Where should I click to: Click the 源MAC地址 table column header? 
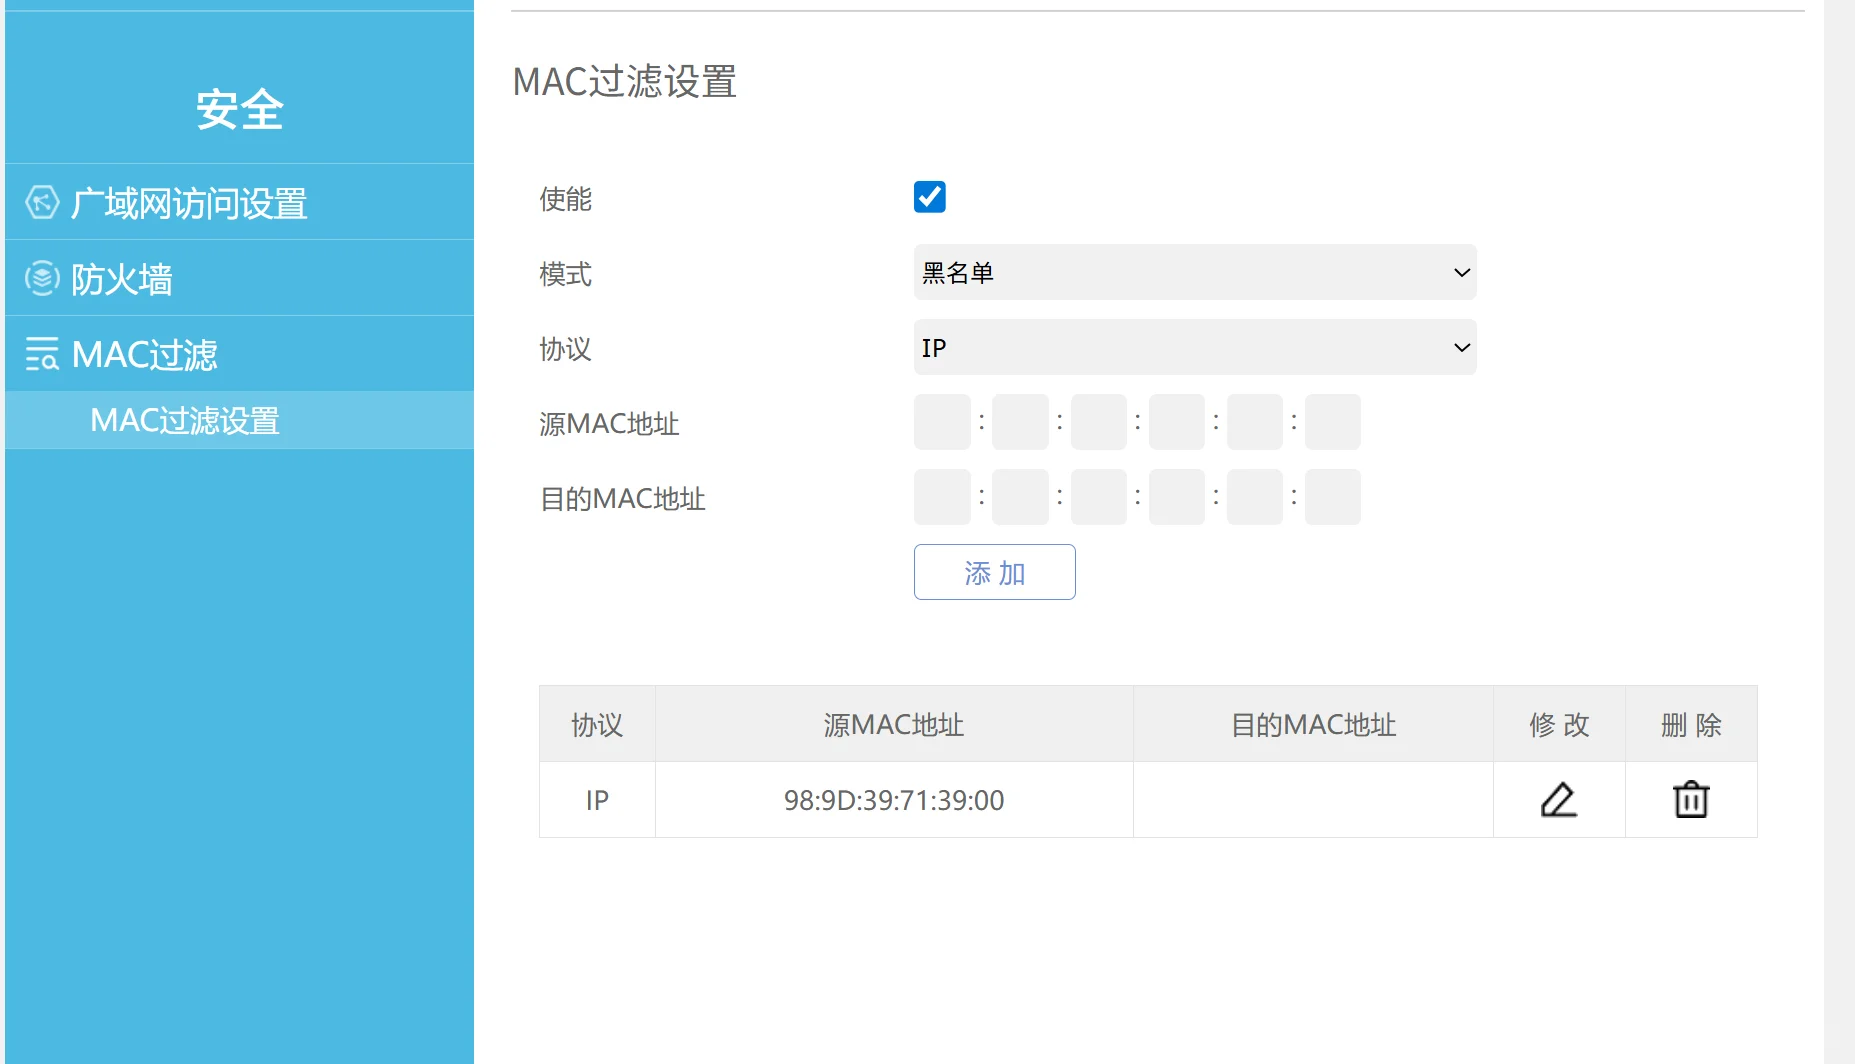(894, 725)
